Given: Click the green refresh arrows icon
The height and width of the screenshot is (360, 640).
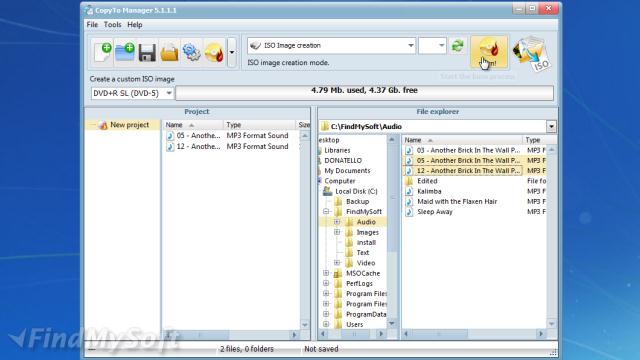Looking at the screenshot, I should tap(458, 45).
